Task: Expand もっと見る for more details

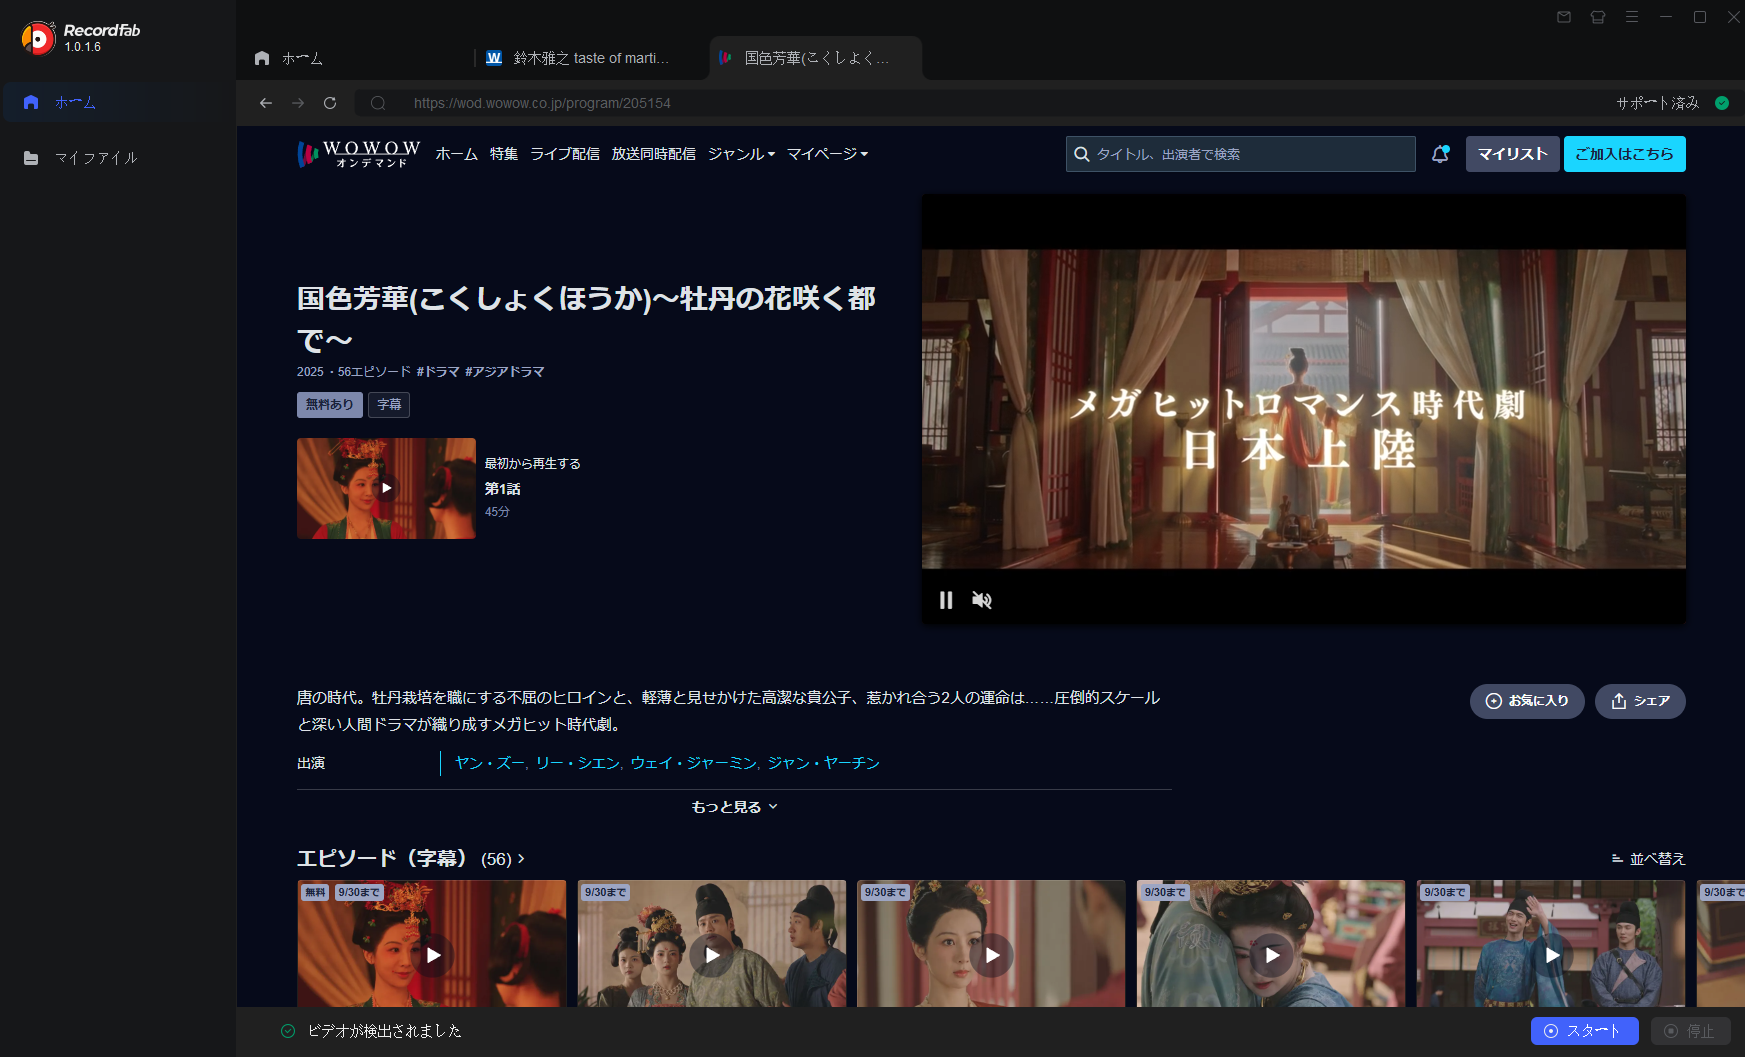Action: [x=734, y=807]
